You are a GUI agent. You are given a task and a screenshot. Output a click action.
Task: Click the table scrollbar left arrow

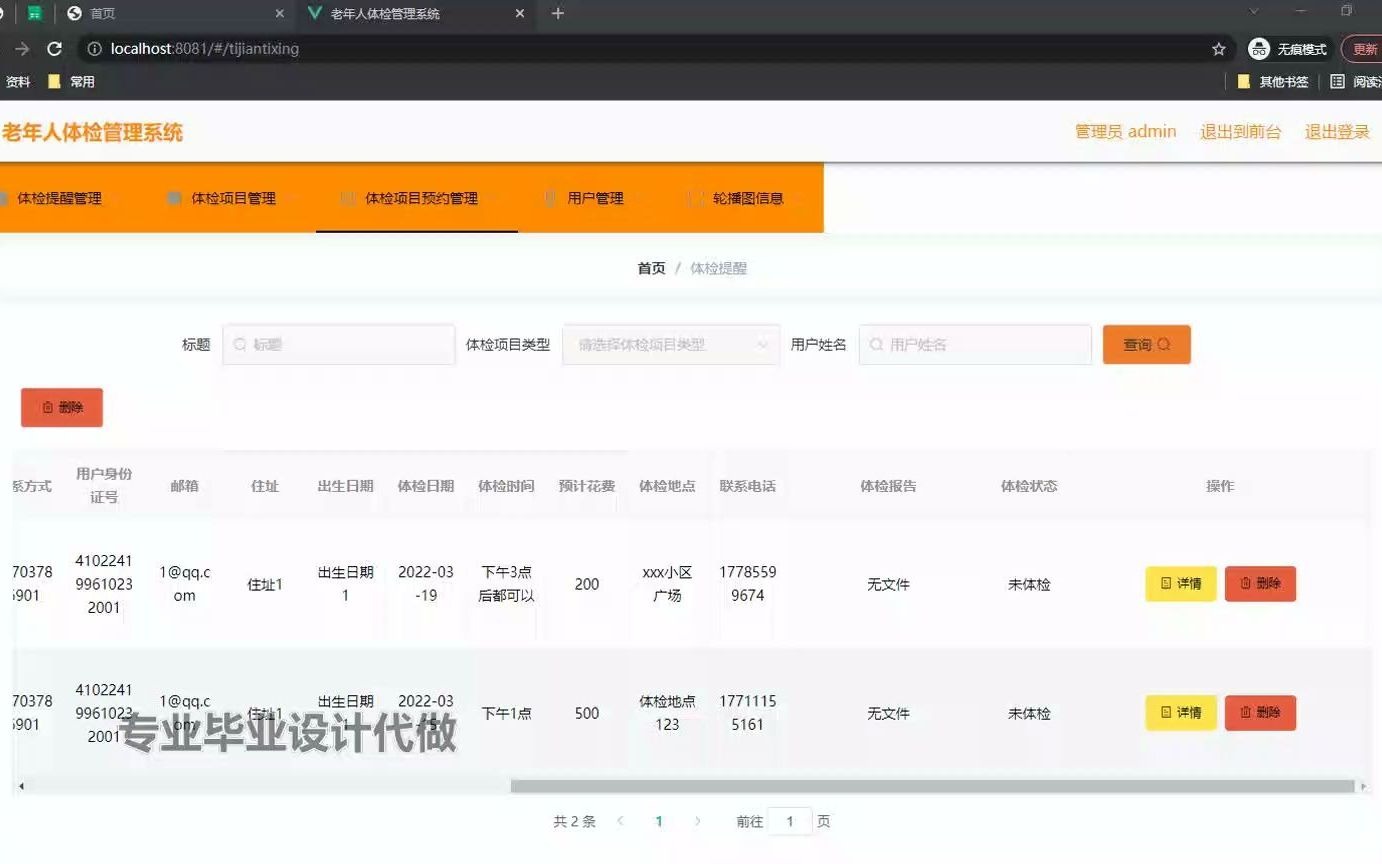21,786
